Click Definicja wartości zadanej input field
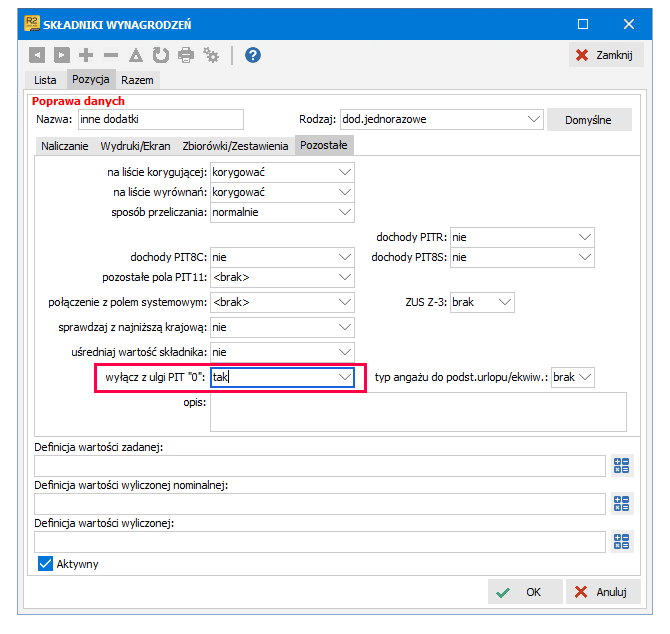The image size is (670, 634). pos(320,466)
